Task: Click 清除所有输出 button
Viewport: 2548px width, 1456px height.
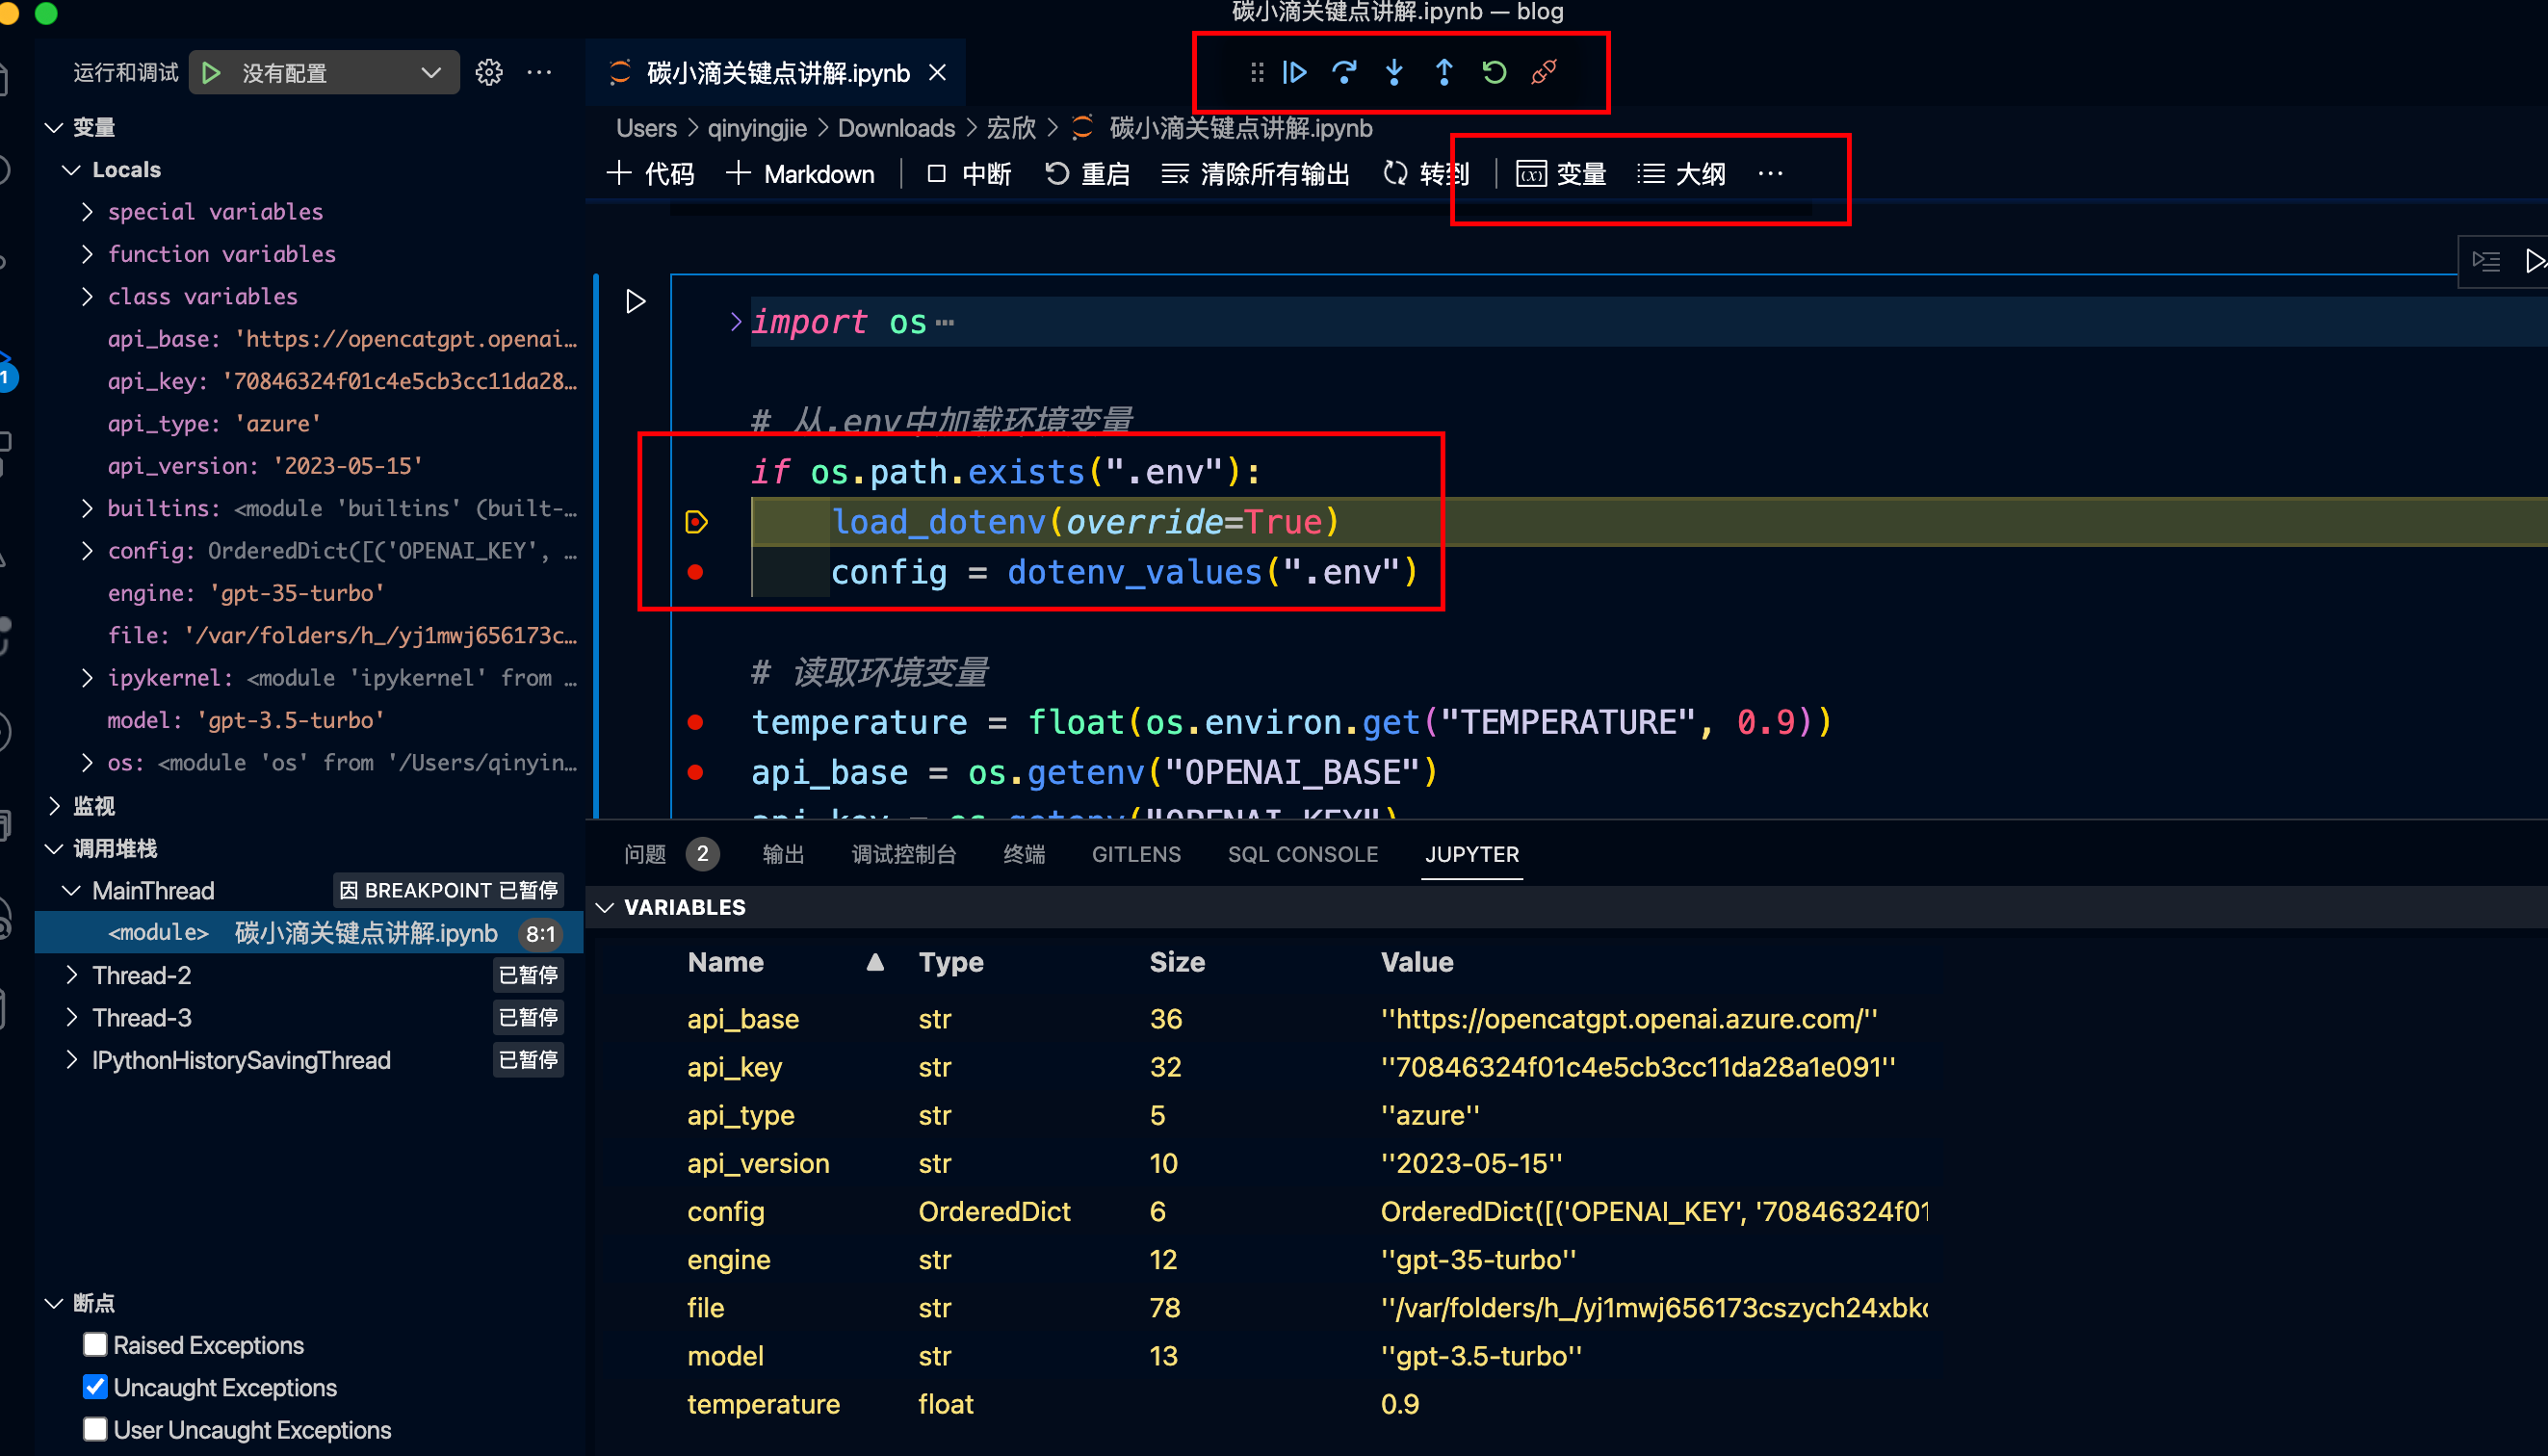Action: (x=1255, y=174)
